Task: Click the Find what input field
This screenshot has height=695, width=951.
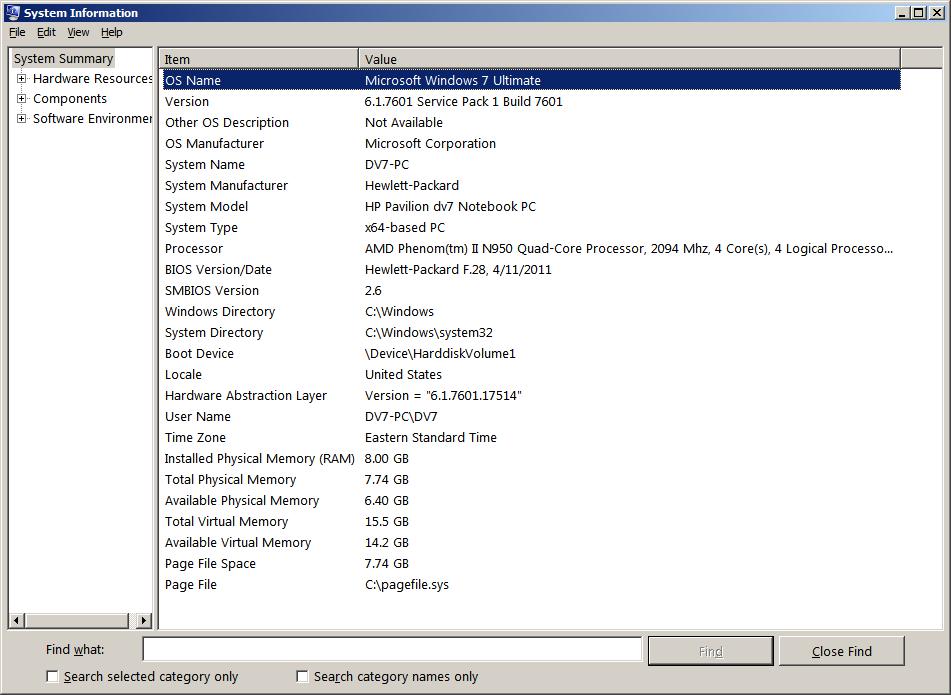Action: pos(392,650)
